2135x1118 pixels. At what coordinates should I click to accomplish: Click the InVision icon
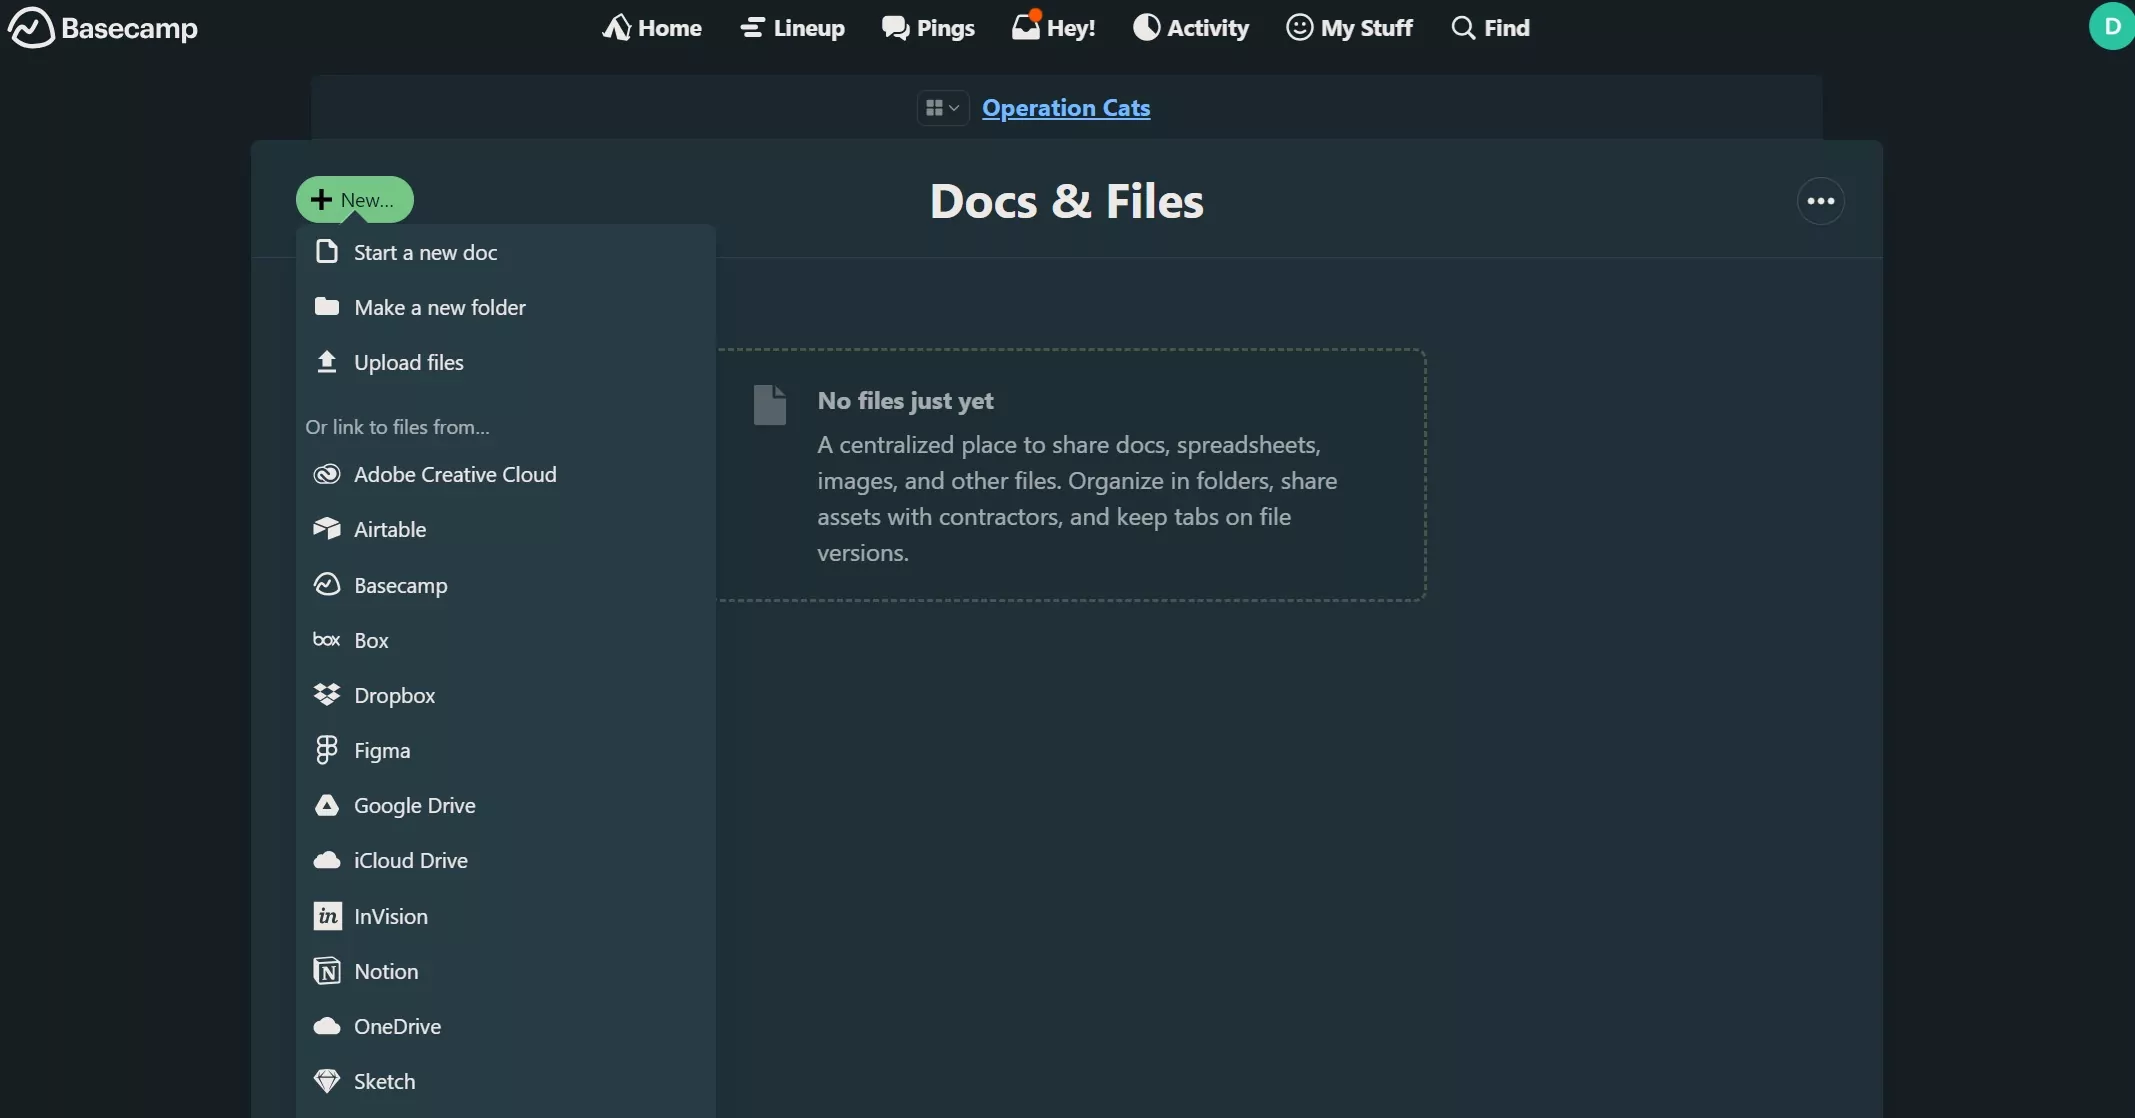tap(327, 916)
